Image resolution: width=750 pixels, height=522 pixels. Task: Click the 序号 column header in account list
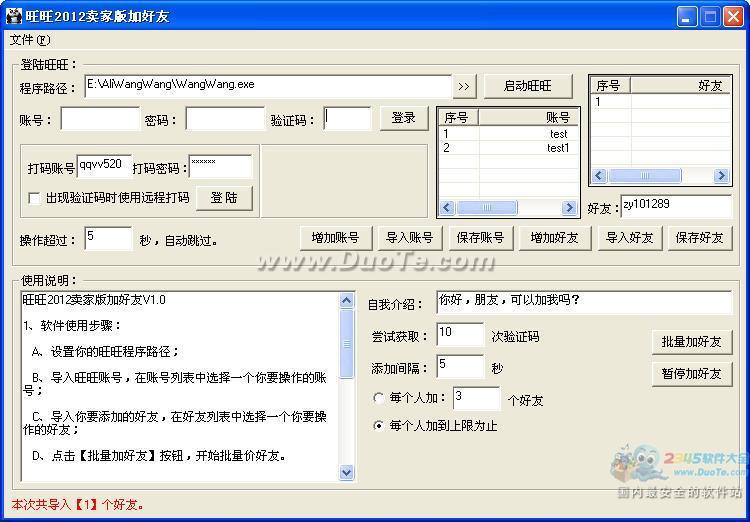pyautogui.click(x=459, y=117)
